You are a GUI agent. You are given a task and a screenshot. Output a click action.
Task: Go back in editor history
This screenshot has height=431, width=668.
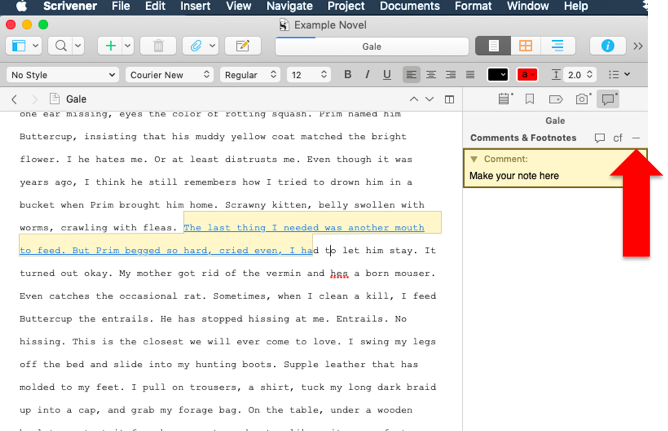(x=14, y=99)
